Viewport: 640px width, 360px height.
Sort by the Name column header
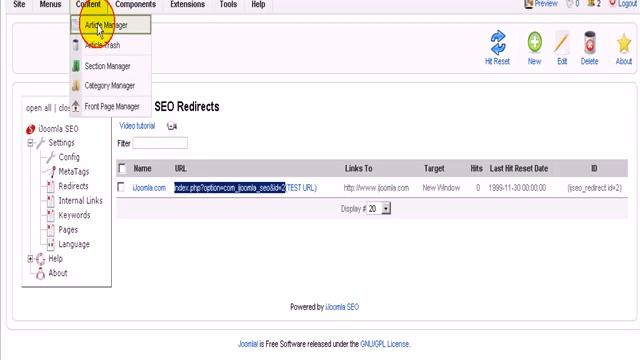(142, 168)
